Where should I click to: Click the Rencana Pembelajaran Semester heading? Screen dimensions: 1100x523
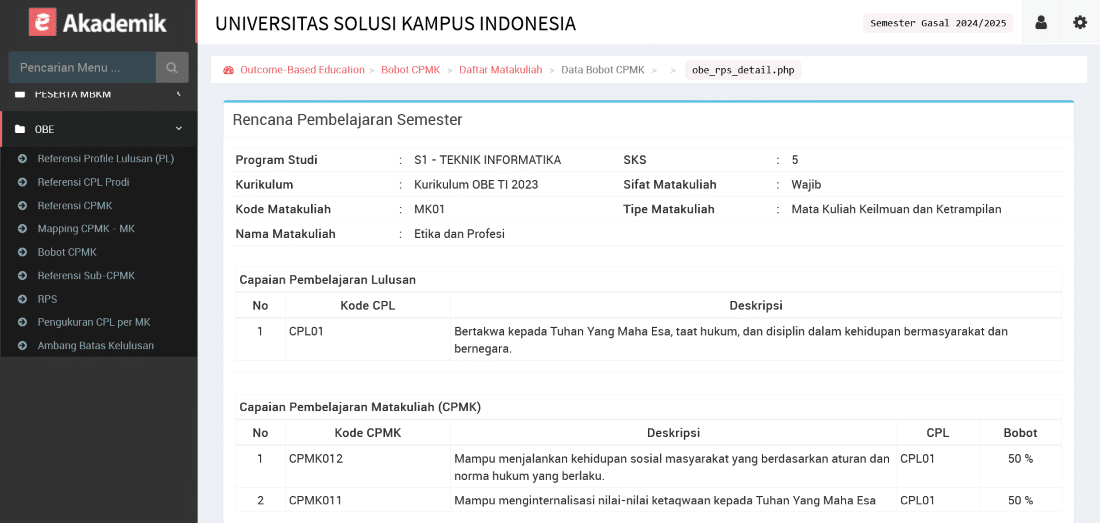click(x=347, y=120)
